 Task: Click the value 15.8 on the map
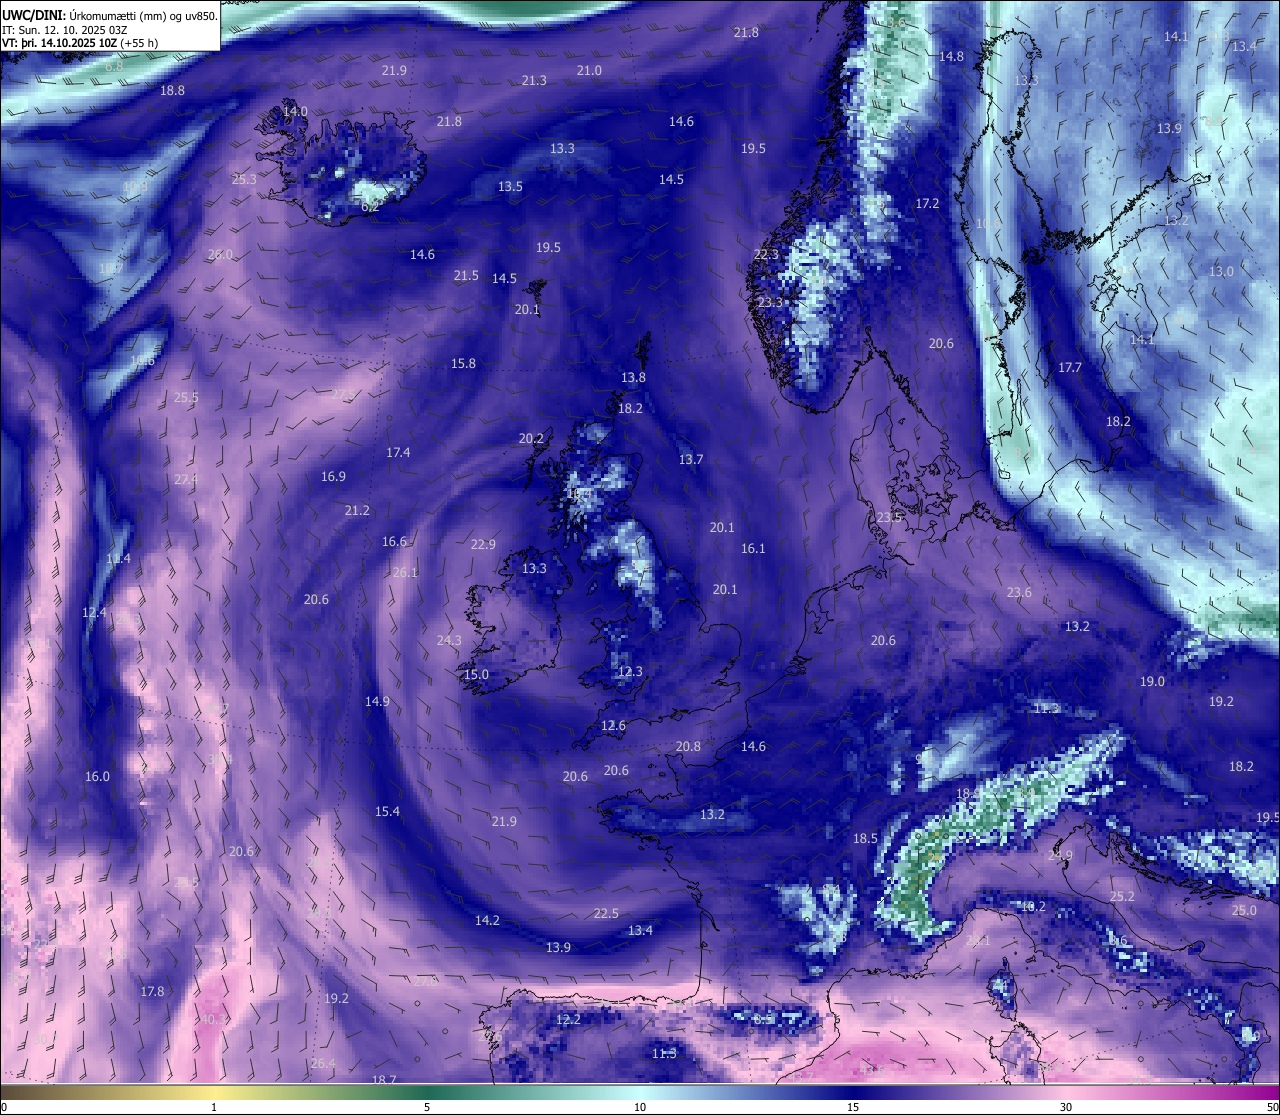(463, 363)
